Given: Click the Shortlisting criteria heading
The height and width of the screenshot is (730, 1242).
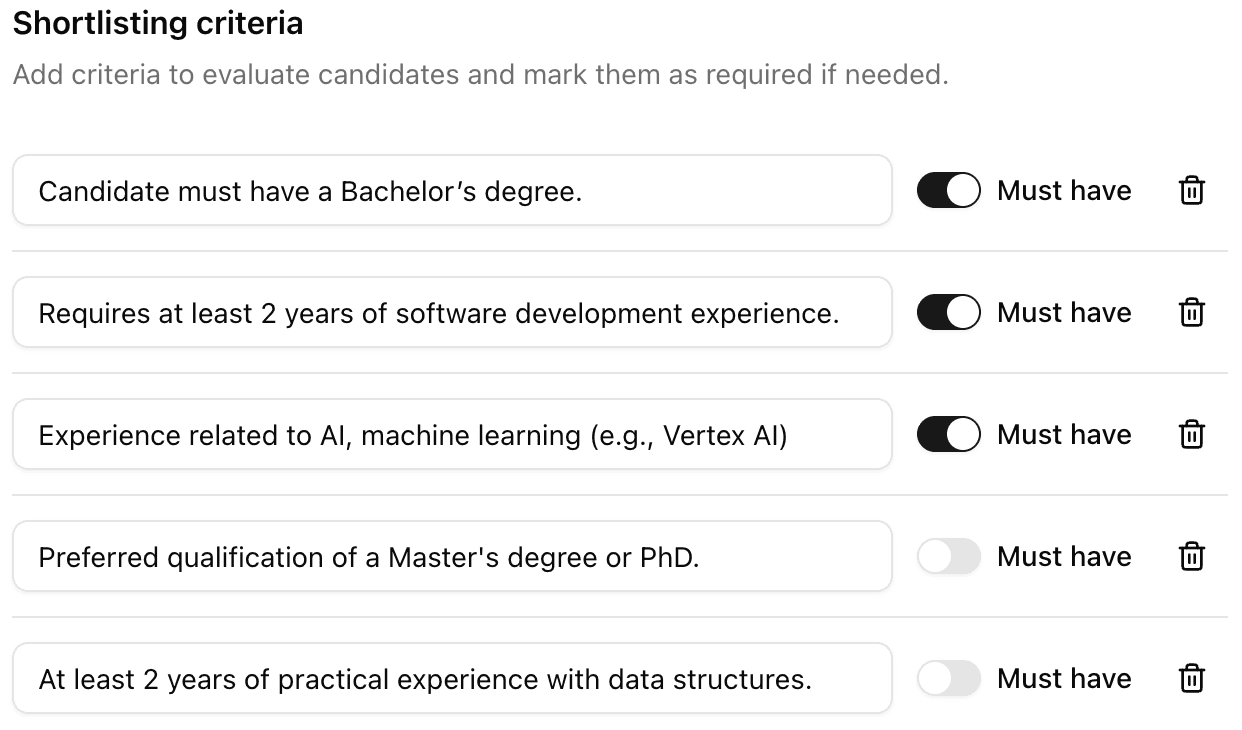Looking at the screenshot, I should click(x=157, y=22).
